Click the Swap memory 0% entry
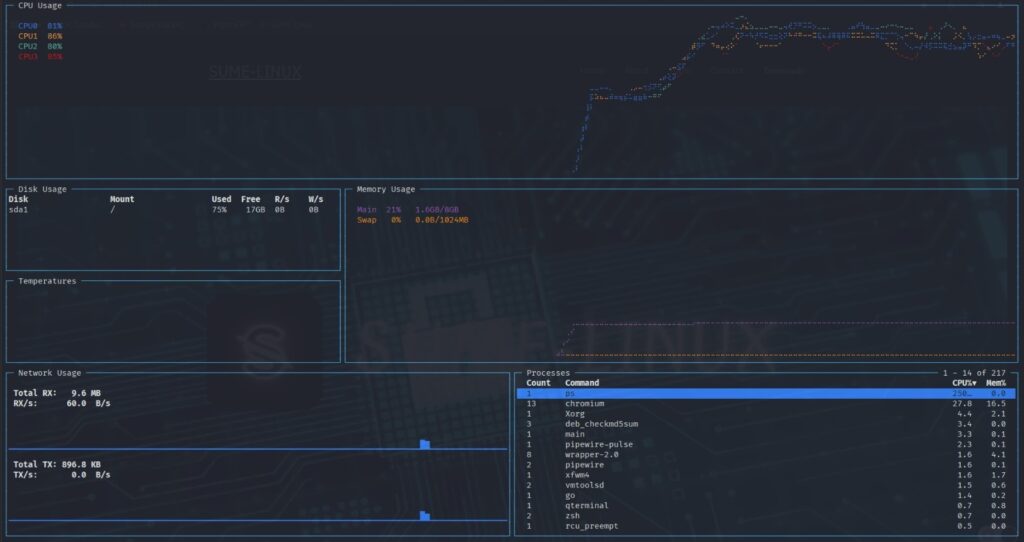This screenshot has width=1024, height=542. click(413, 220)
